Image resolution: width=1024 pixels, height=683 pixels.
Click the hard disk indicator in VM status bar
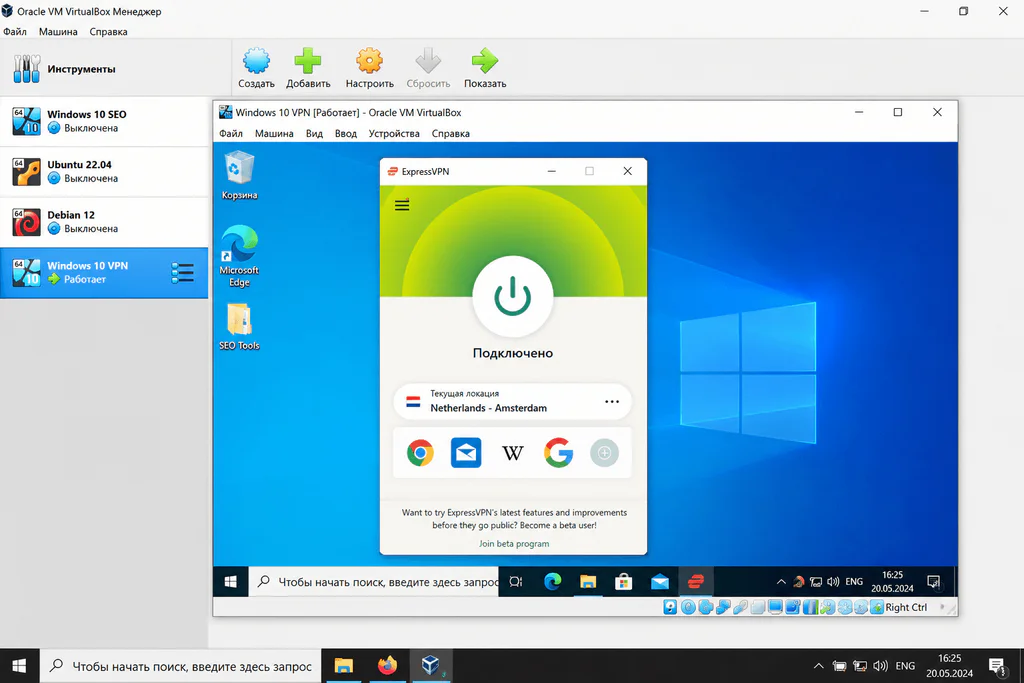click(670, 607)
